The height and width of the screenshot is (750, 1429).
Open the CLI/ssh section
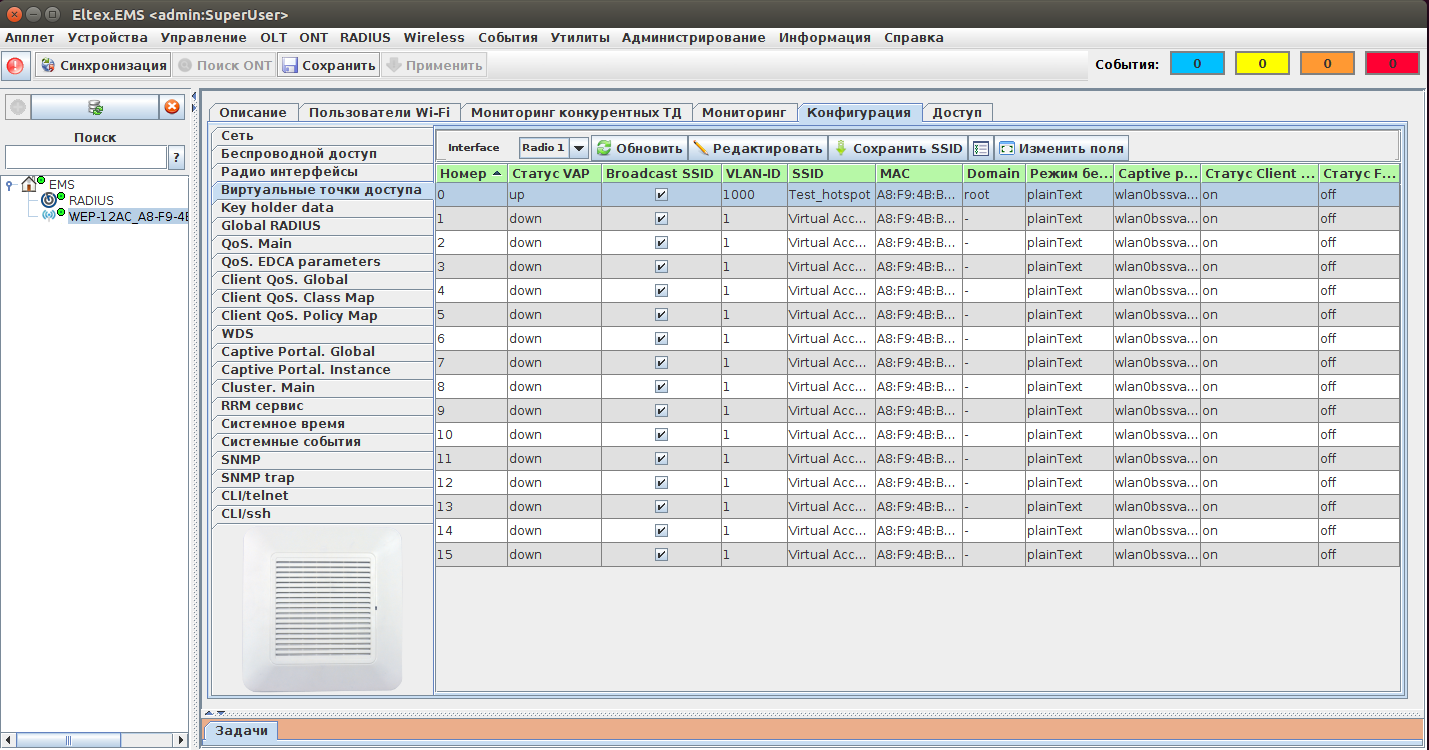pos(323,514)
